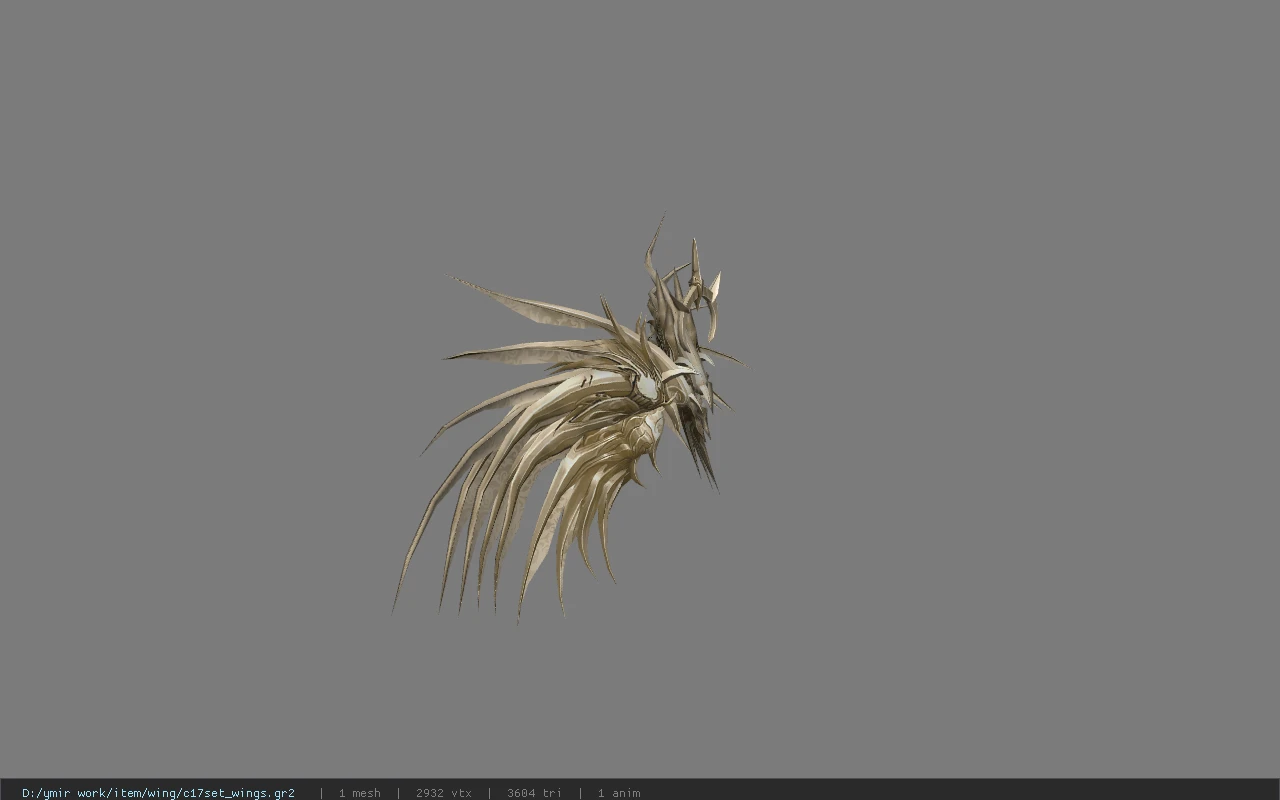Click the '2932 vtx' vertex count
The width and height of the screenshot is (1280, 800).
(443, 793)
